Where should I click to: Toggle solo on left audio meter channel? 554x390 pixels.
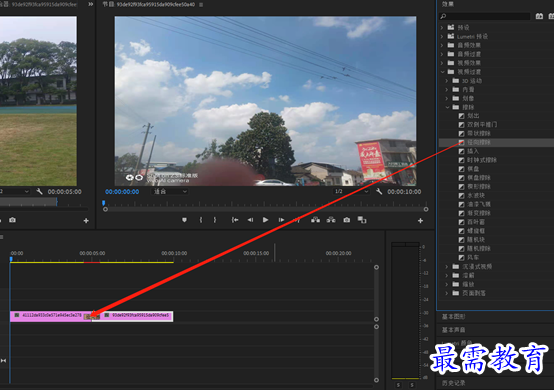coord(399,385)
